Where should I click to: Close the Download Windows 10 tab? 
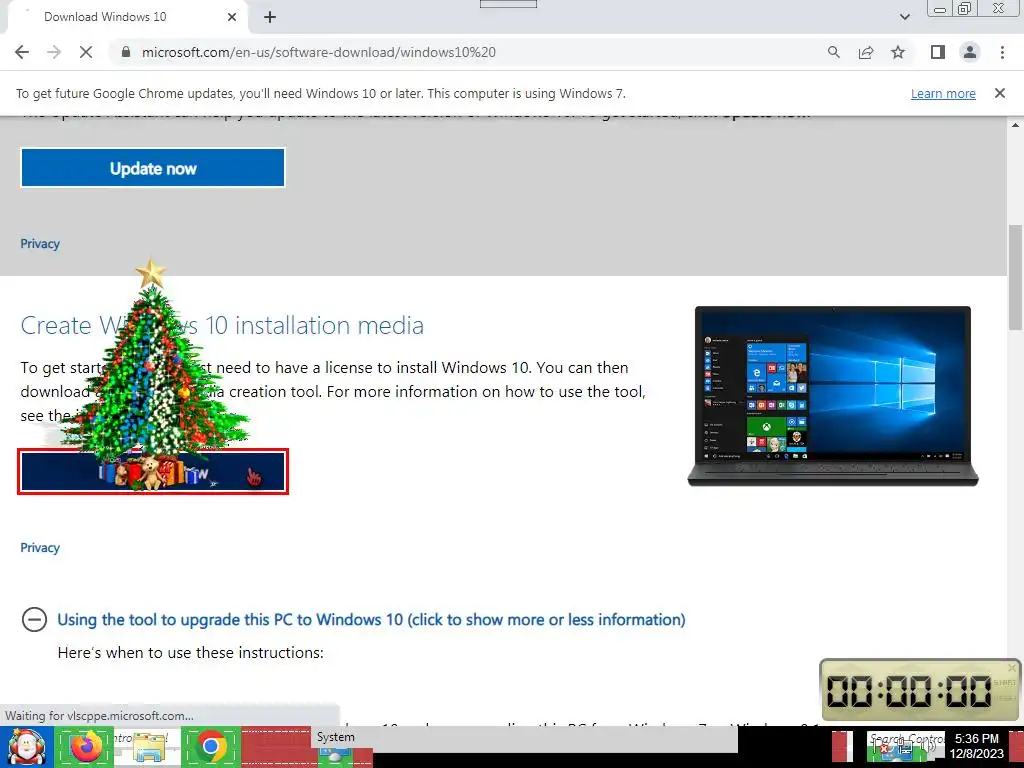(x=232, y=17)
